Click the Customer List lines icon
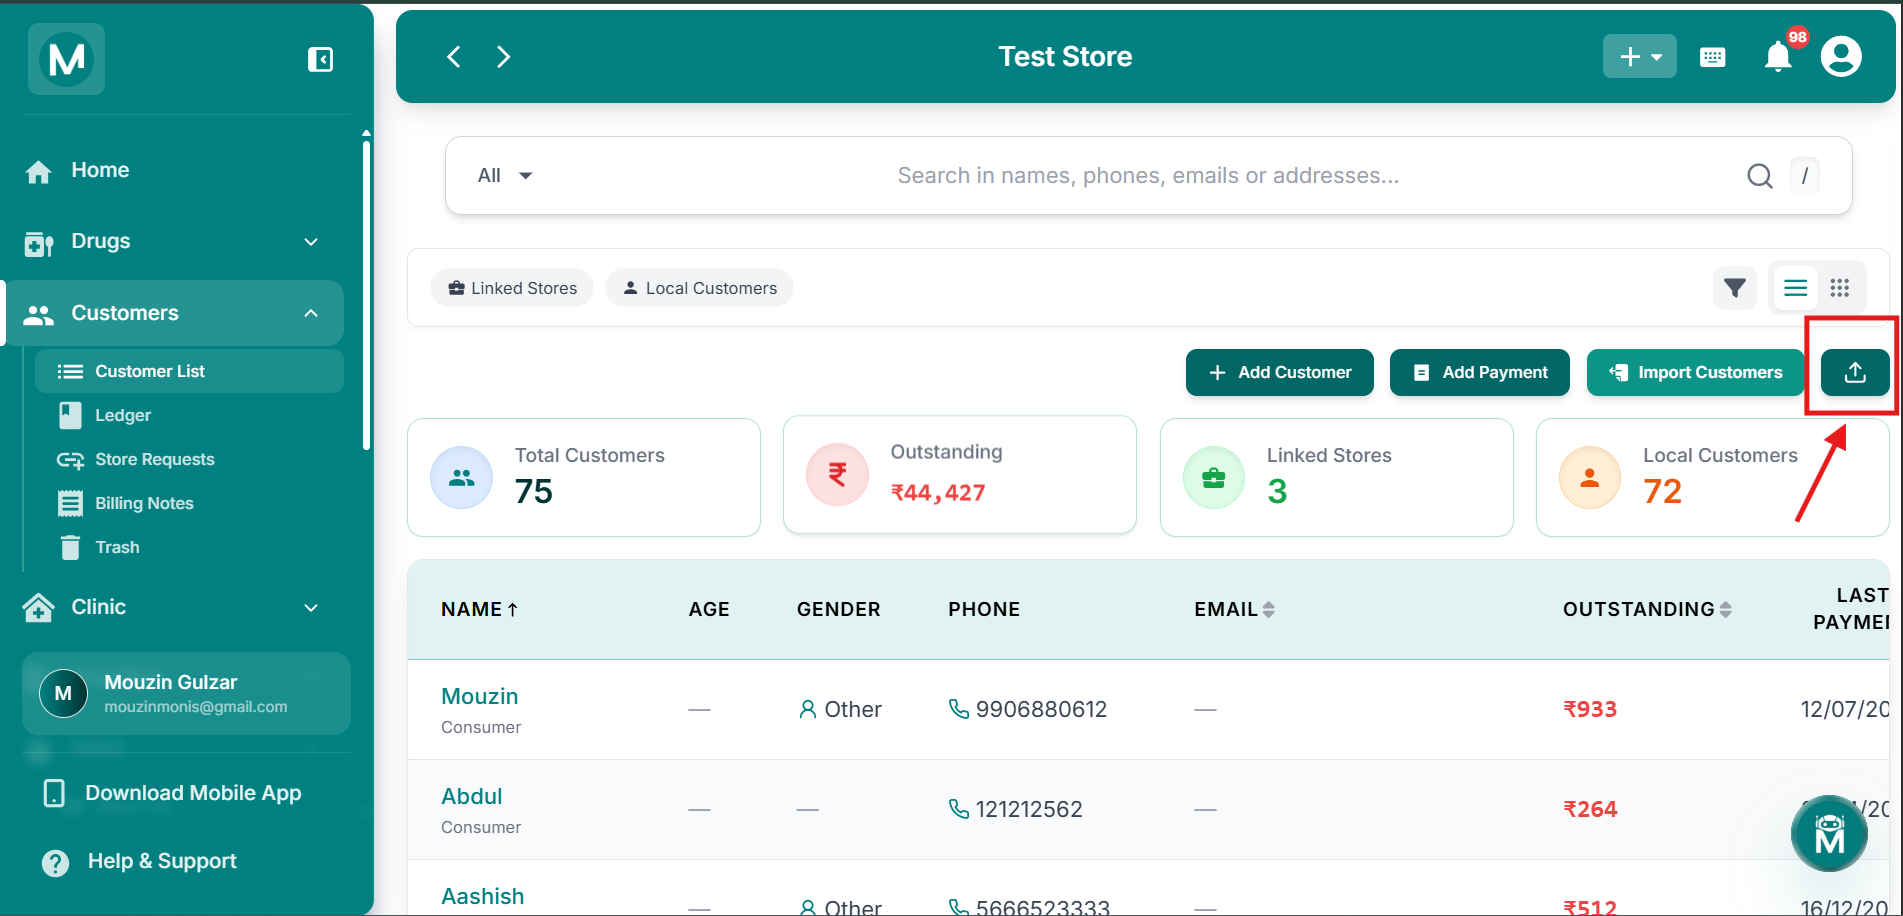This screenshot has width=1903, height=916. click(70, 371)
